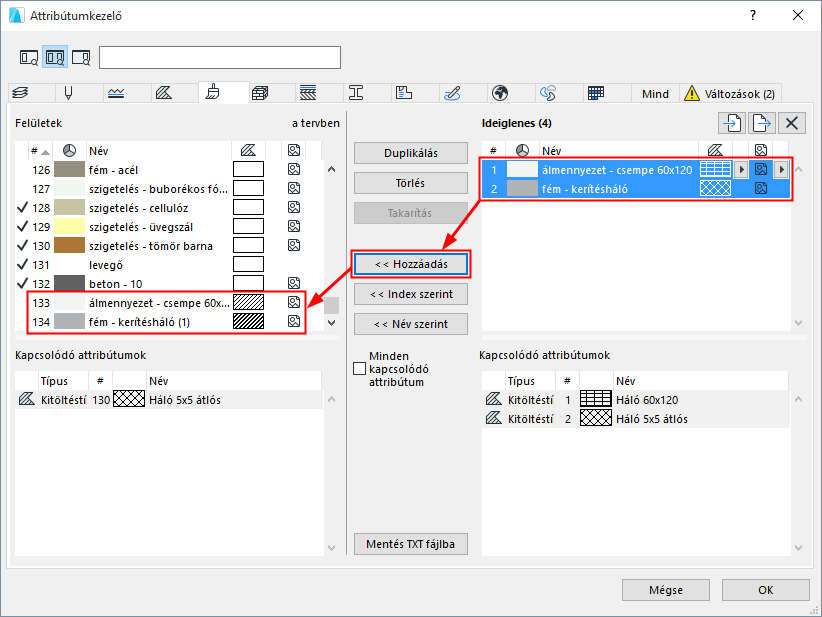Select left row 133 álmennyezet - csempe
The width and height of the screenshot is (822, 617).
[x=168, y=302]
